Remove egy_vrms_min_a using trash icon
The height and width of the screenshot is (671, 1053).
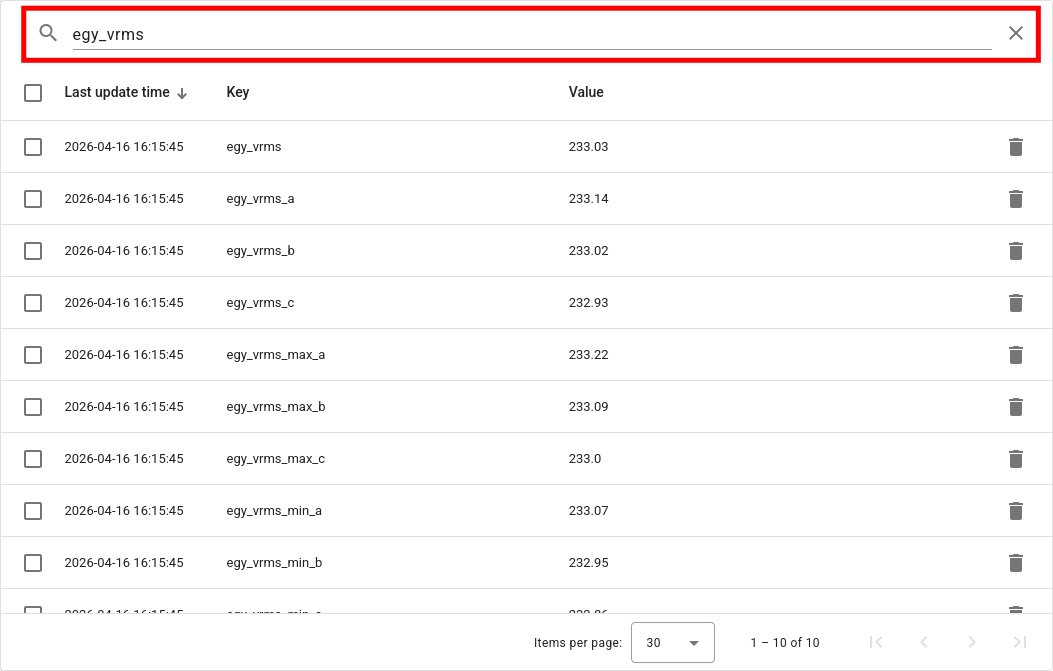(1016, 511)
